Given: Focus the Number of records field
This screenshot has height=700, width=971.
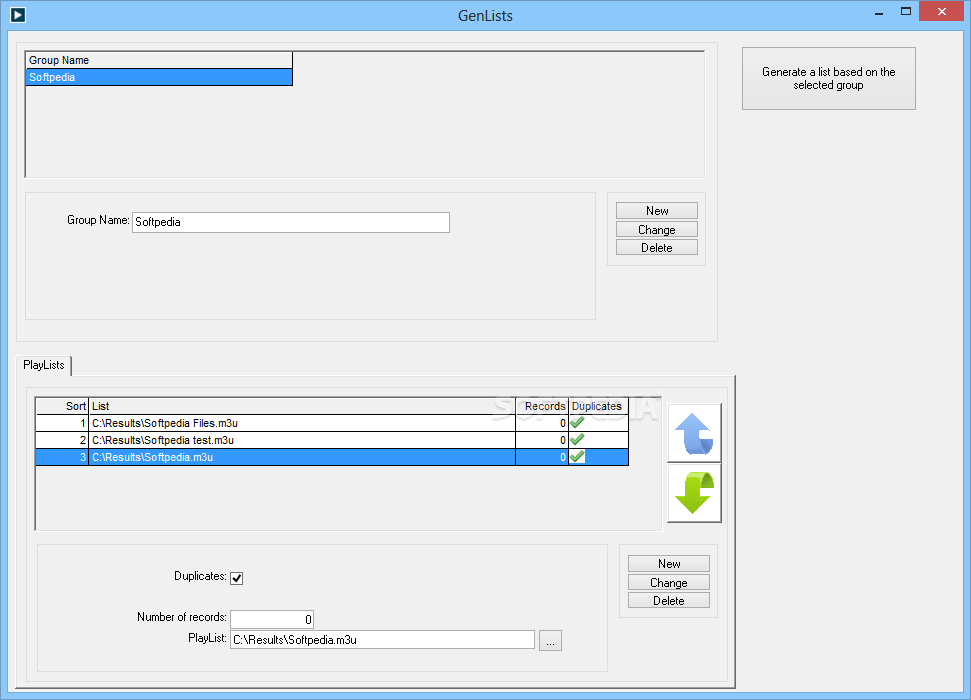Looking at the screenshot, I should coord(272,619).
